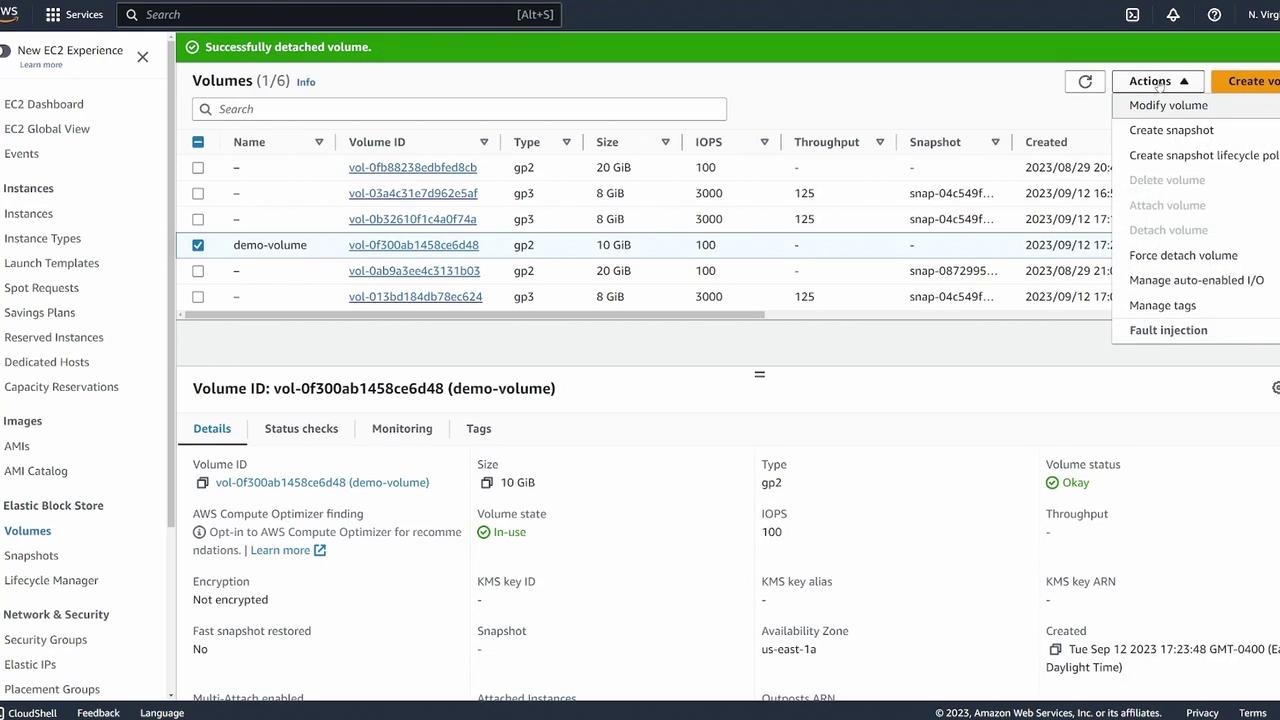Open the notifications bell
Screen dimensions: 1280x720
1173,15
